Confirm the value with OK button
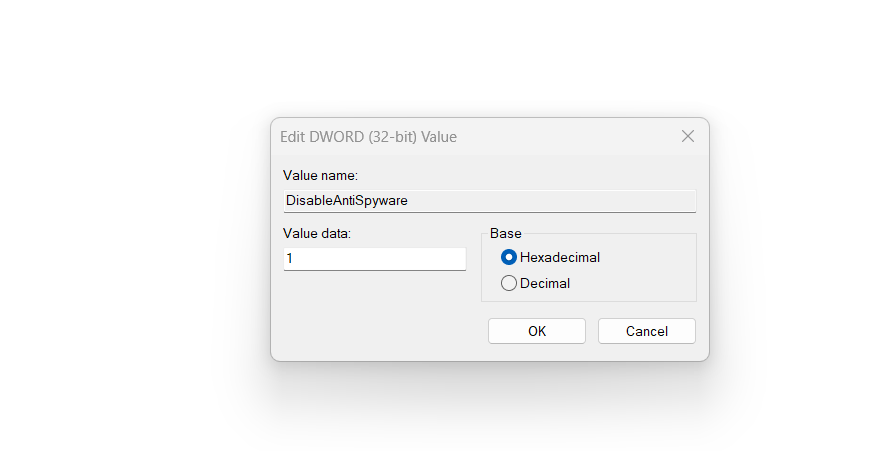874x451 pixels. pos(537,331)
